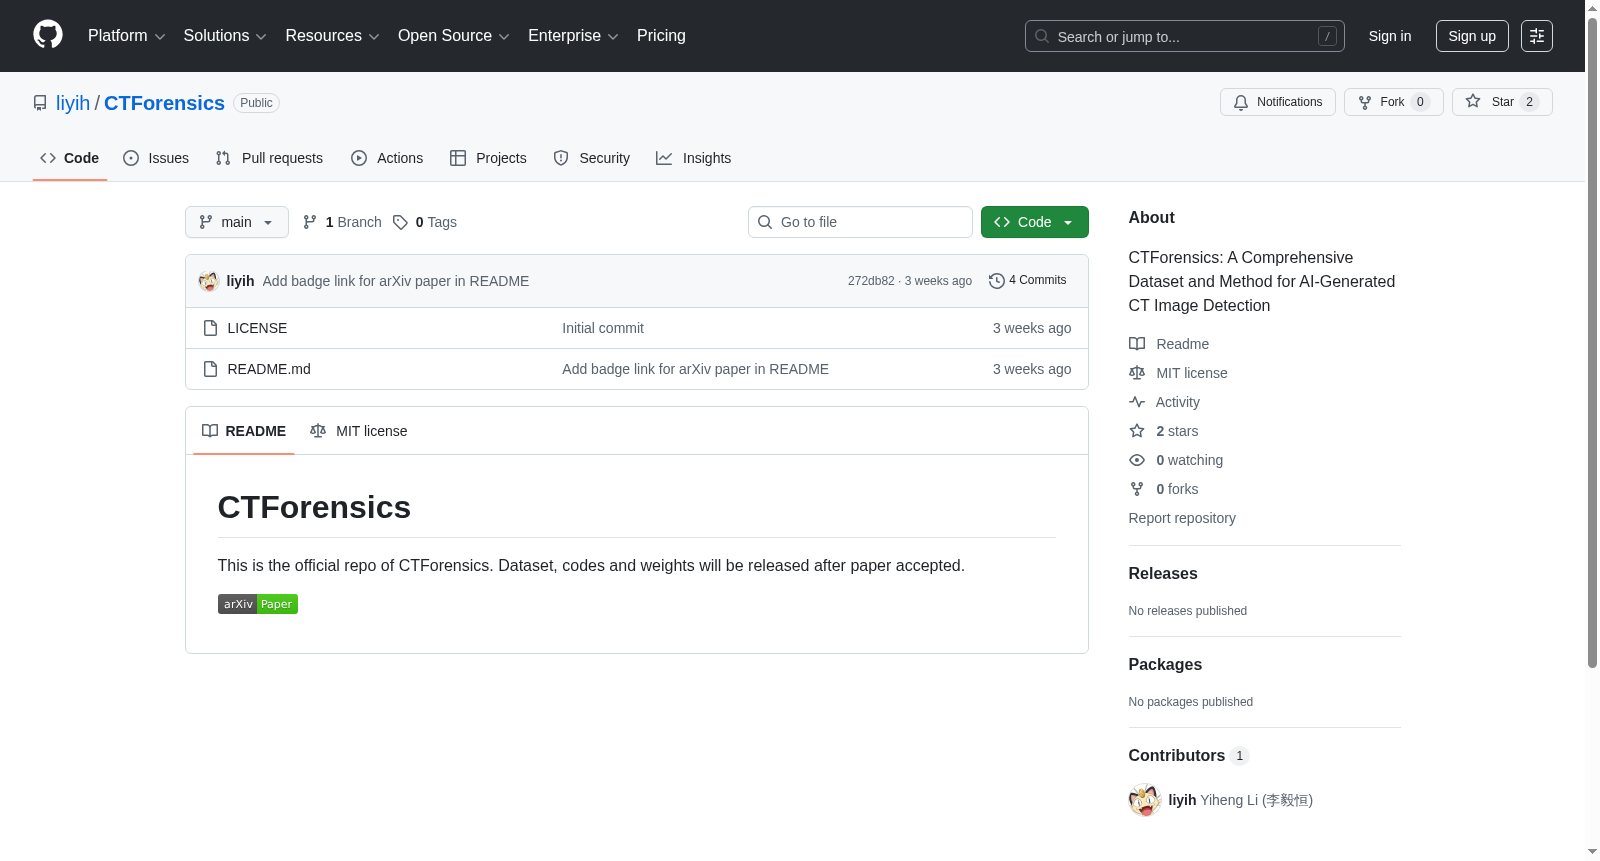Click the repository book icon beside liyih
1600x861 pixels.
tap(40, 103)
